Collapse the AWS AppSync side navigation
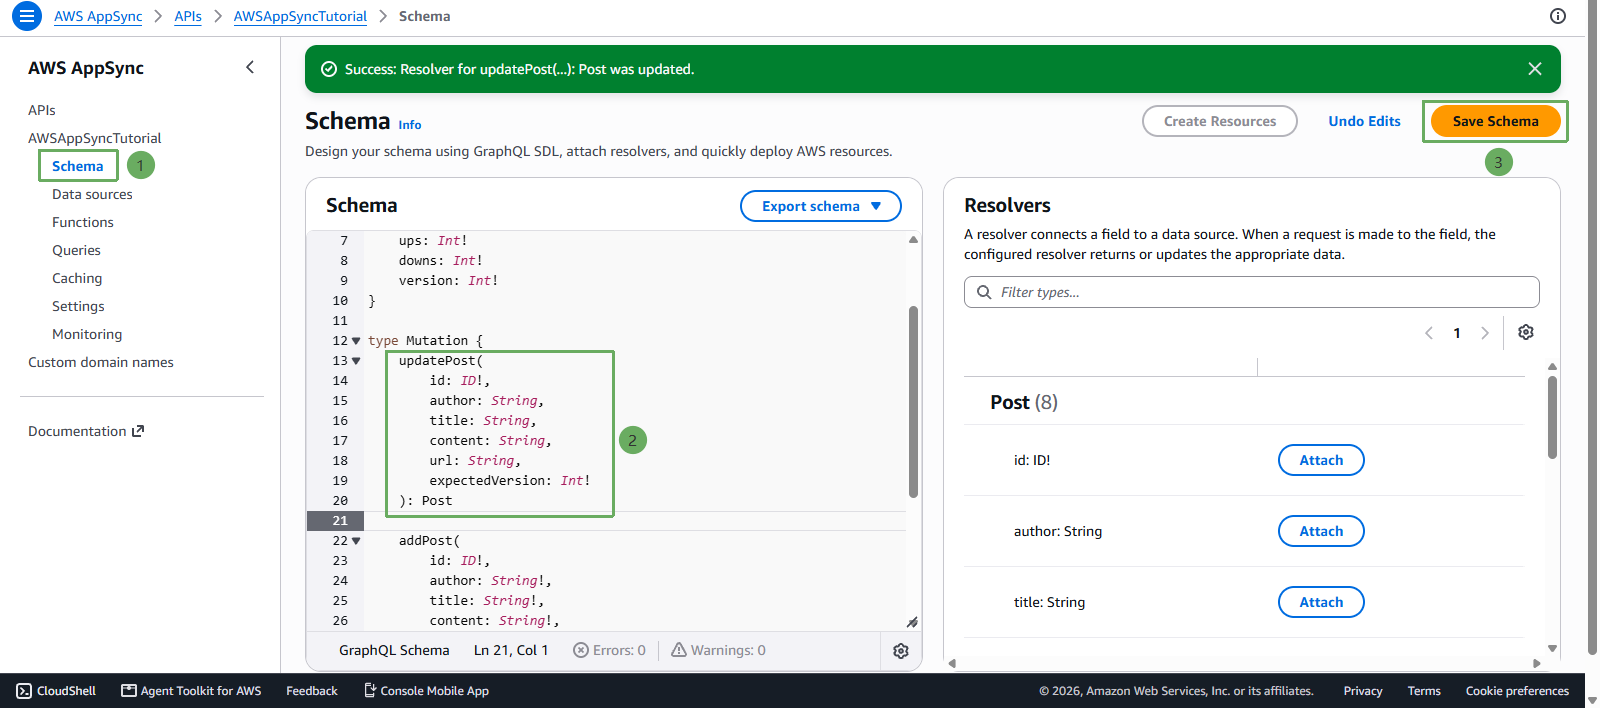This screenshot has width=1600, height=708. coord(250,67)
